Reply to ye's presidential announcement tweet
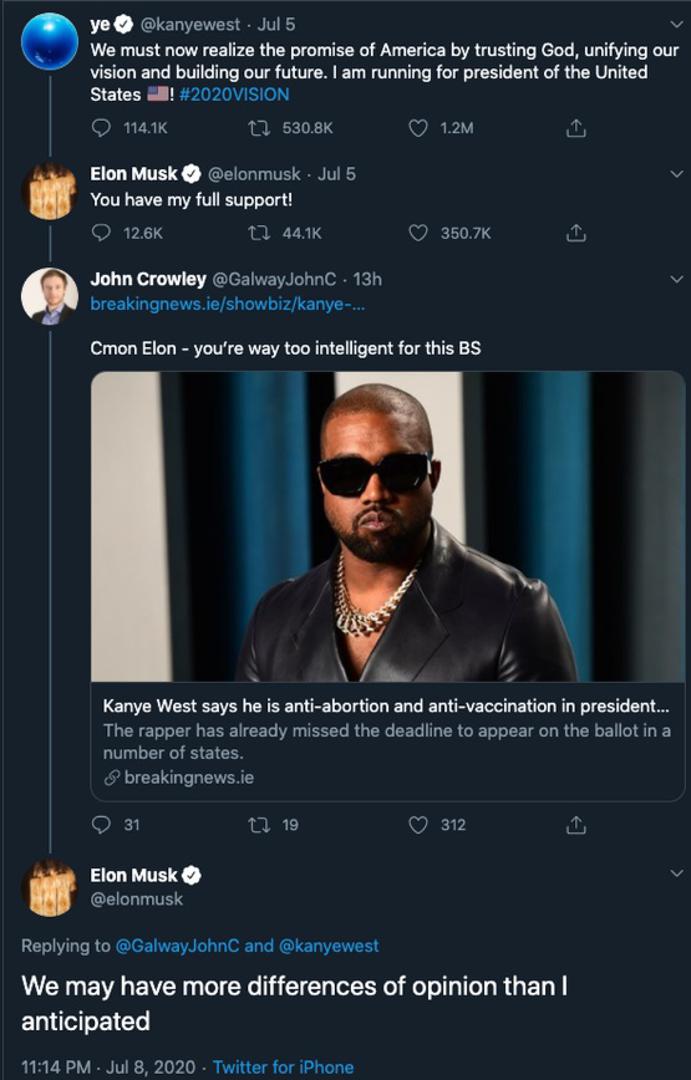The width and height of the screenshot is (691, 1080). pyautogui.click(x=101, y=129)
